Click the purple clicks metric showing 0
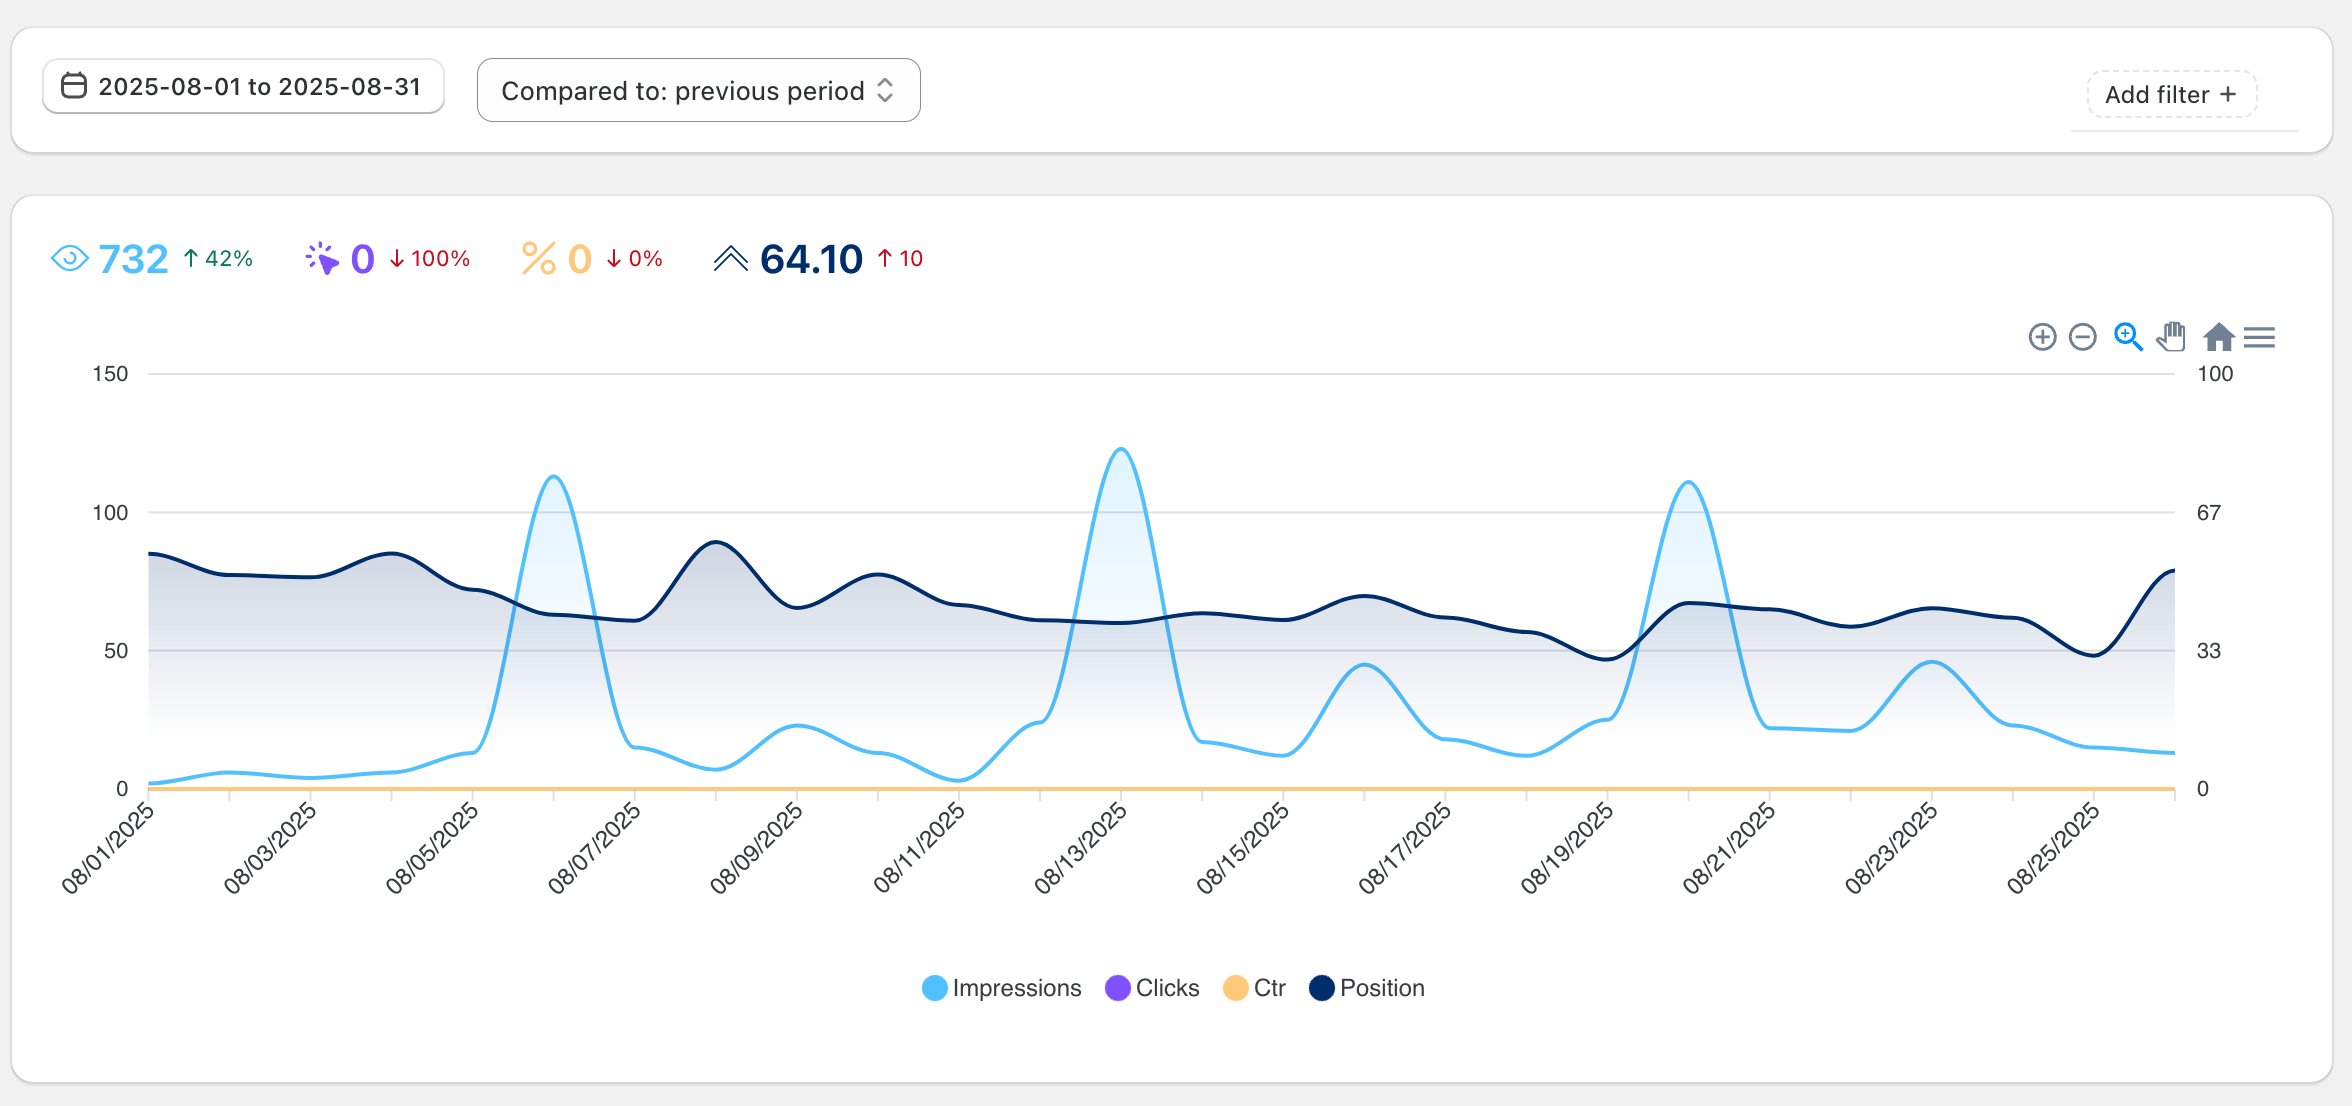This screenshot has height=1106, width=2352. [361, 258]
